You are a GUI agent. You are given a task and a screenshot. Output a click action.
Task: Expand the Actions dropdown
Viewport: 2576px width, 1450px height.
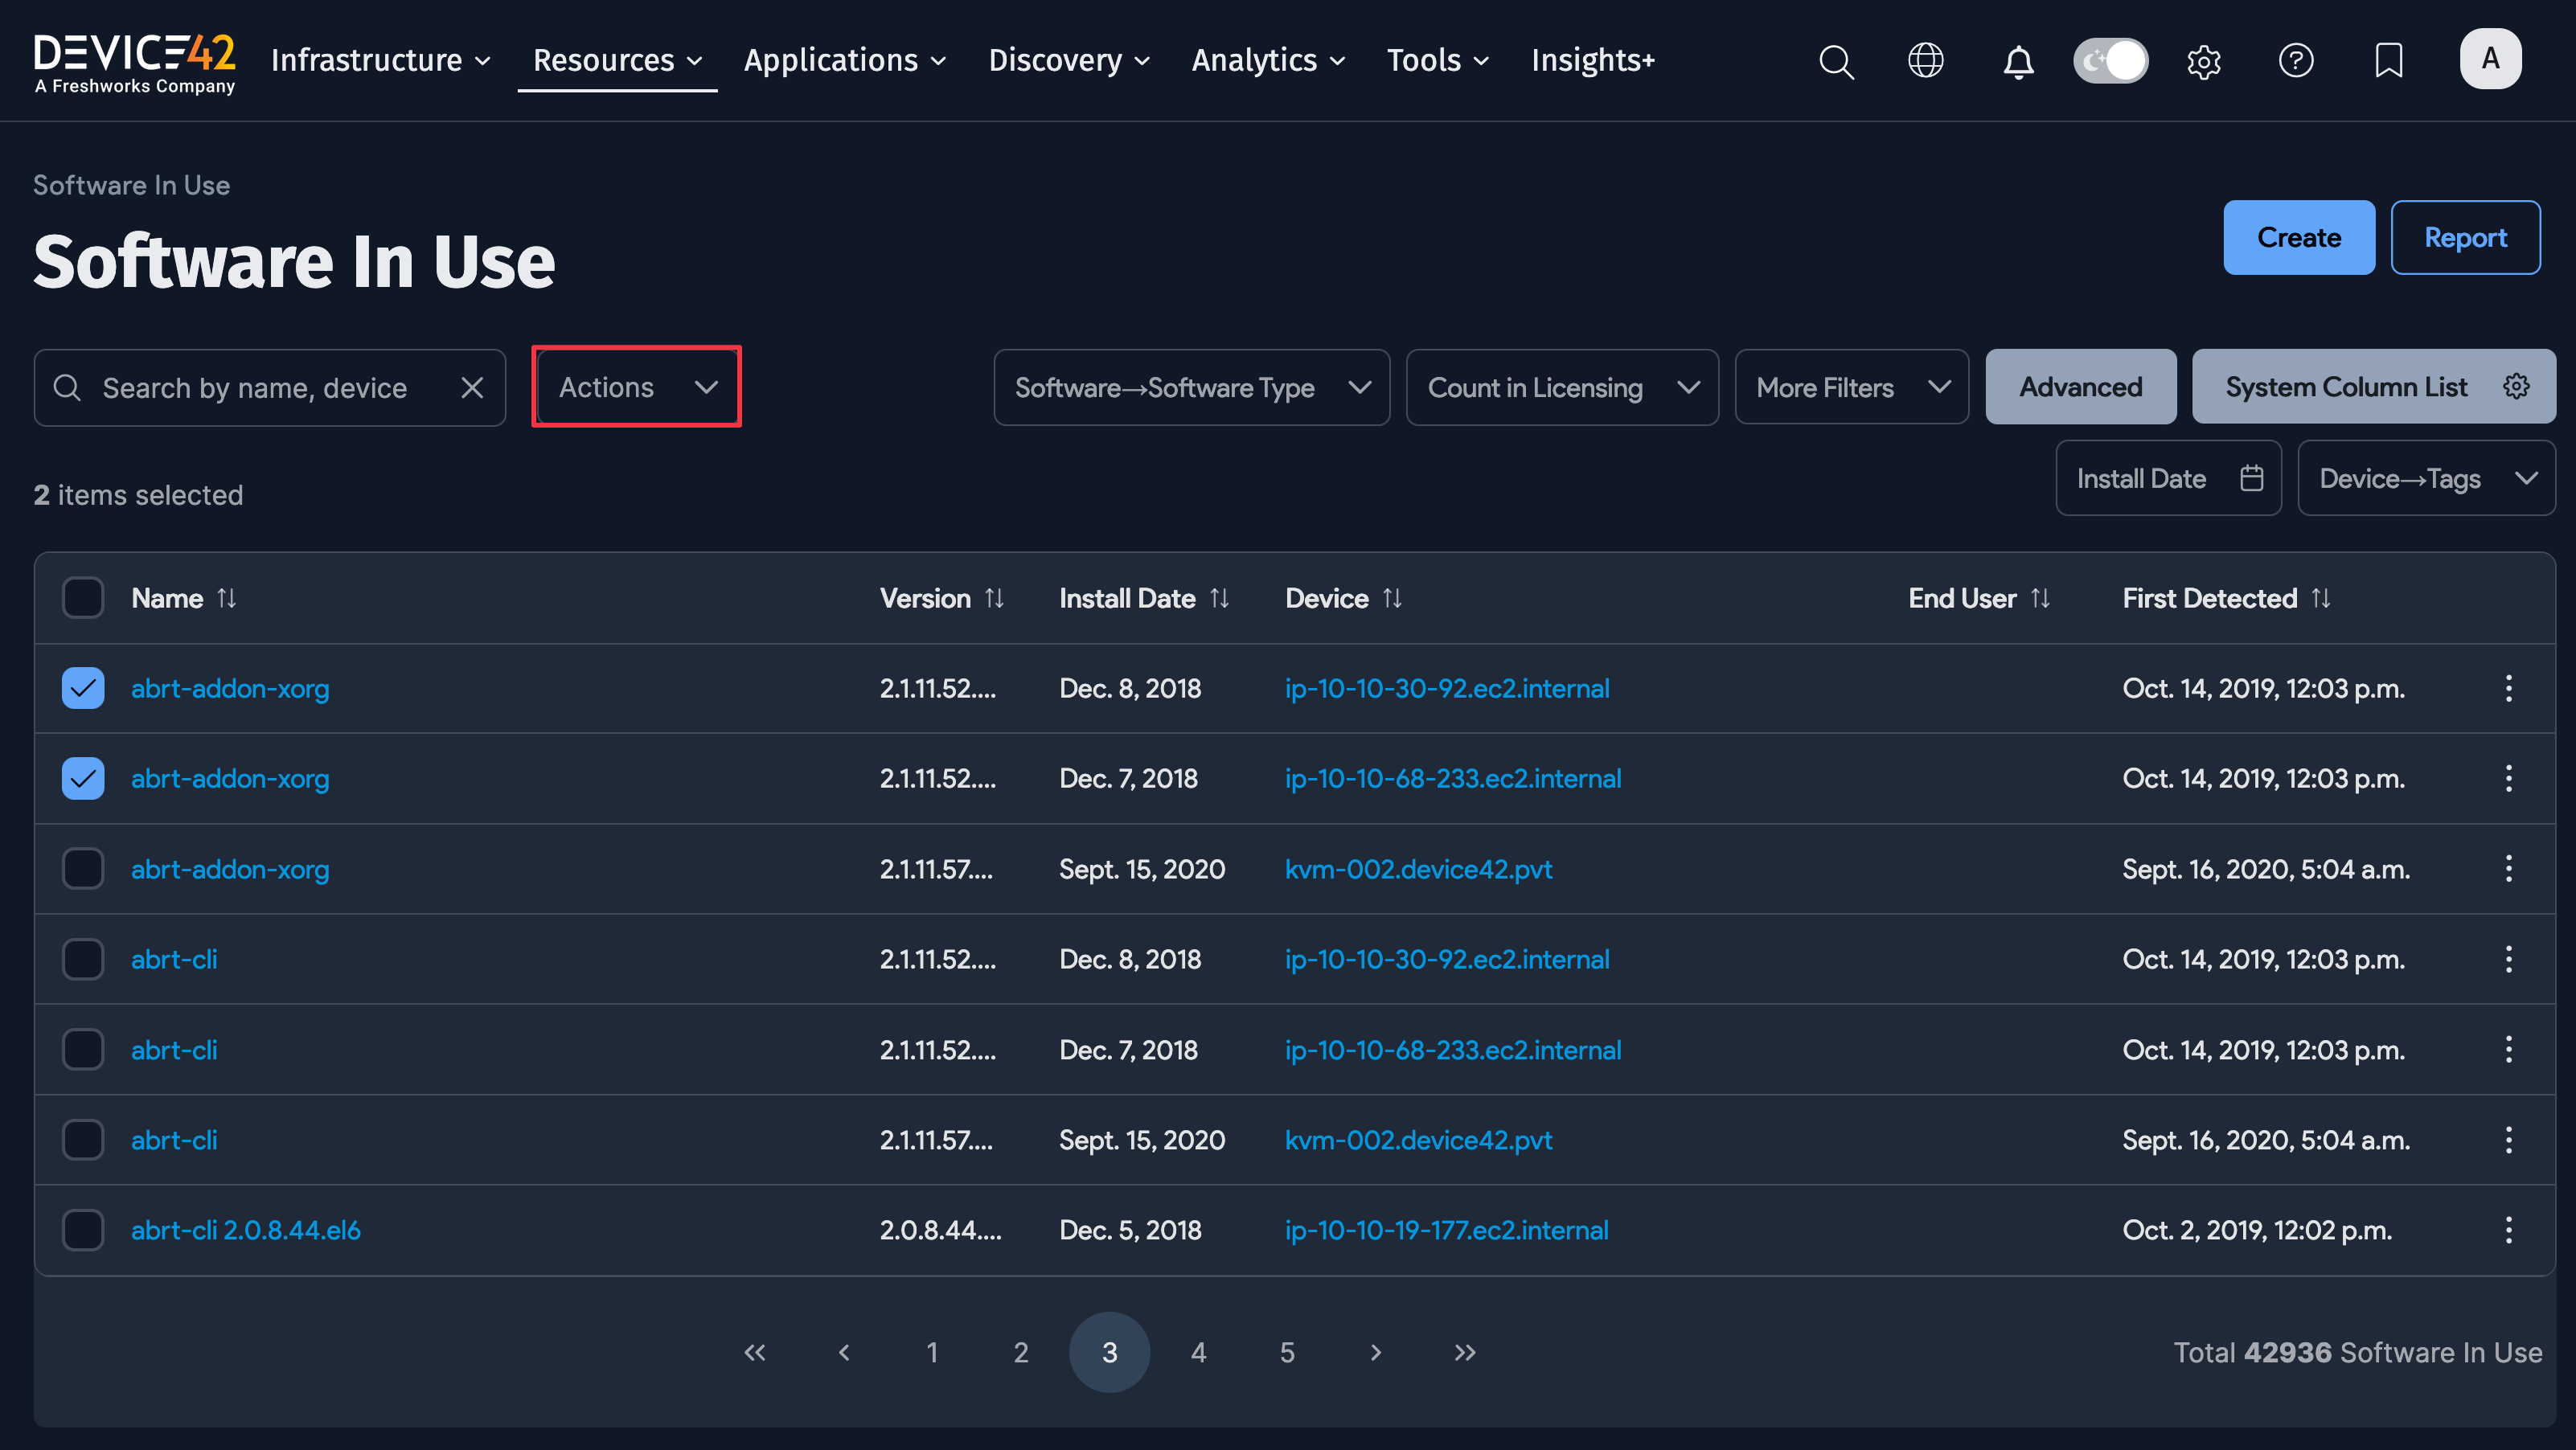pyautogui.click(x=637, y=387)
